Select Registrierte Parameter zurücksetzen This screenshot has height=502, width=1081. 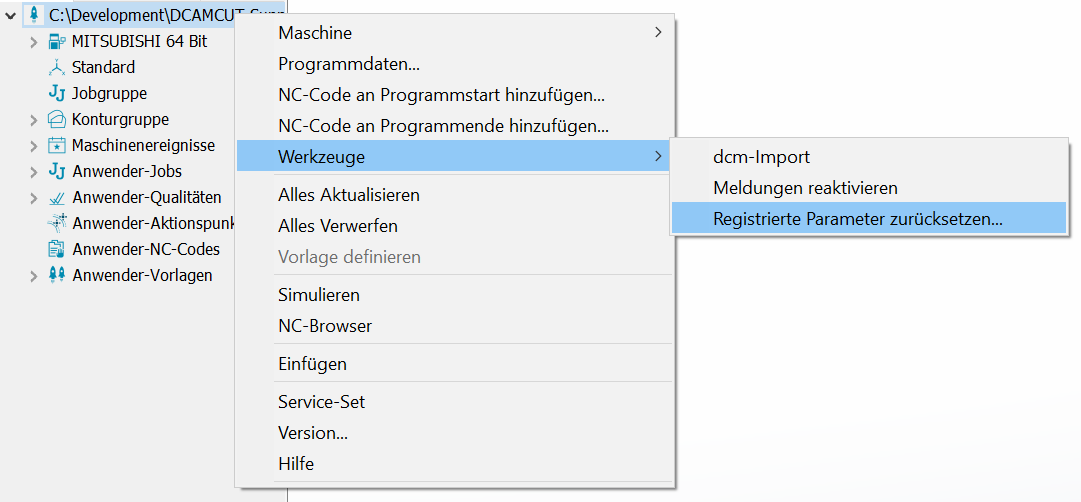tap(857, 219)
